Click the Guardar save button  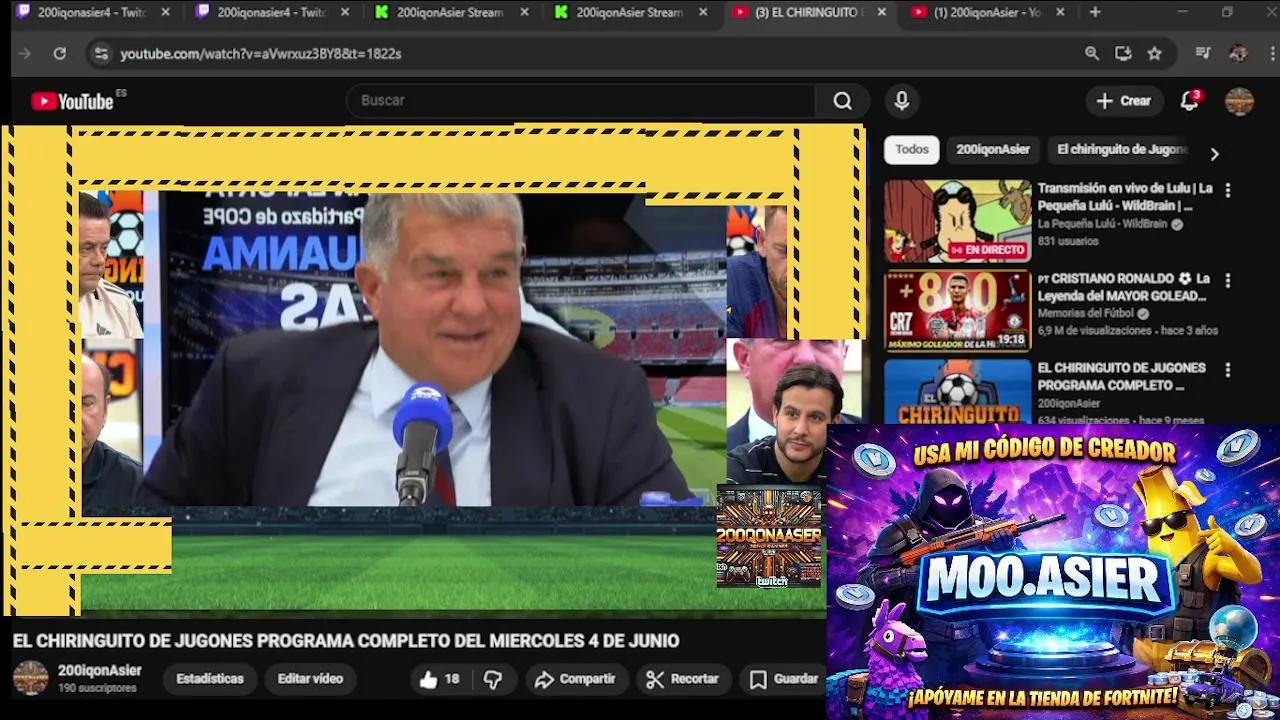pyautogui.click(x=785, y=679)
